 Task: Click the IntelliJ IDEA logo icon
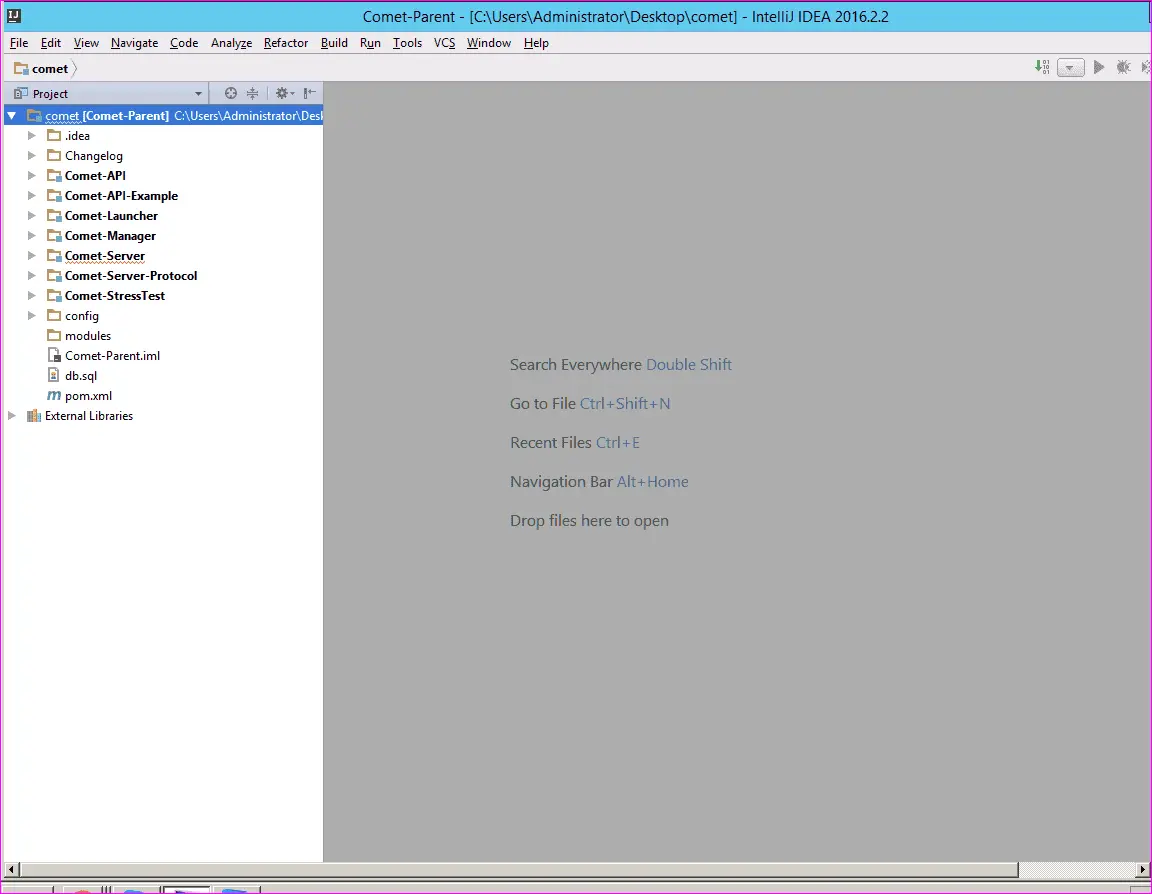(x=13, y=15)
